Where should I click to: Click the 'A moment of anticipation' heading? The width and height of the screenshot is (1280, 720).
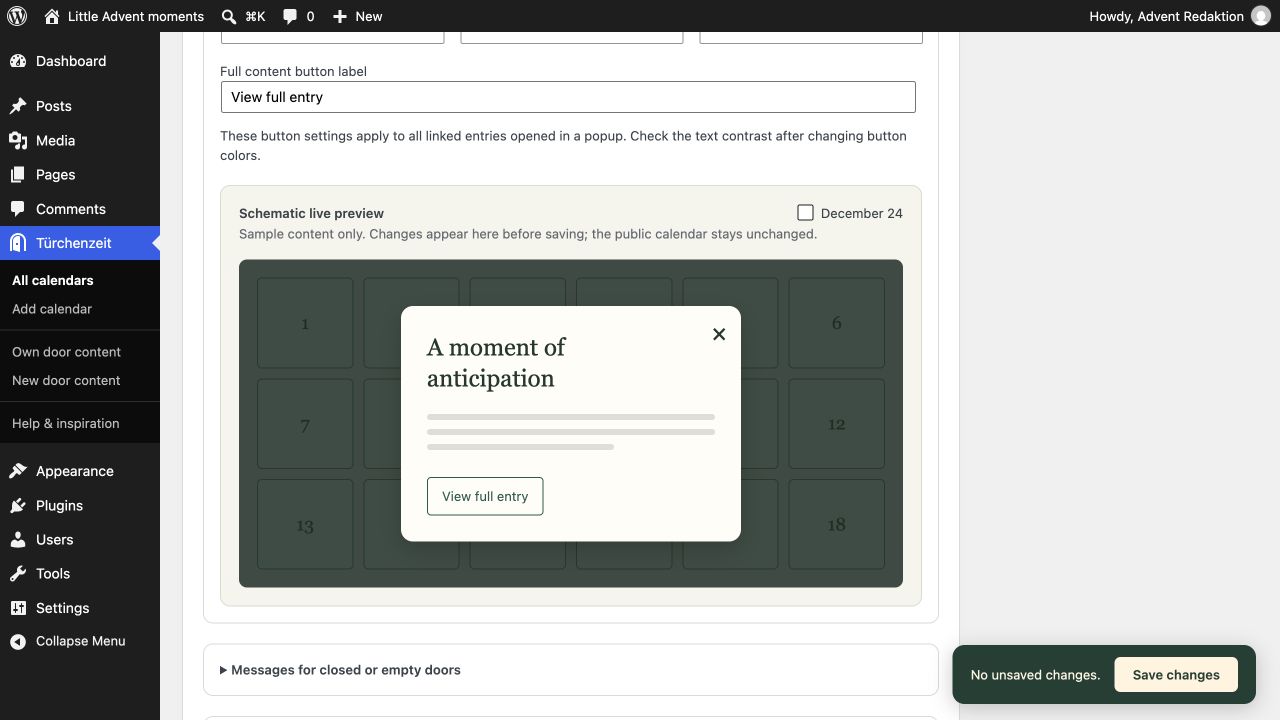point(496,363)
